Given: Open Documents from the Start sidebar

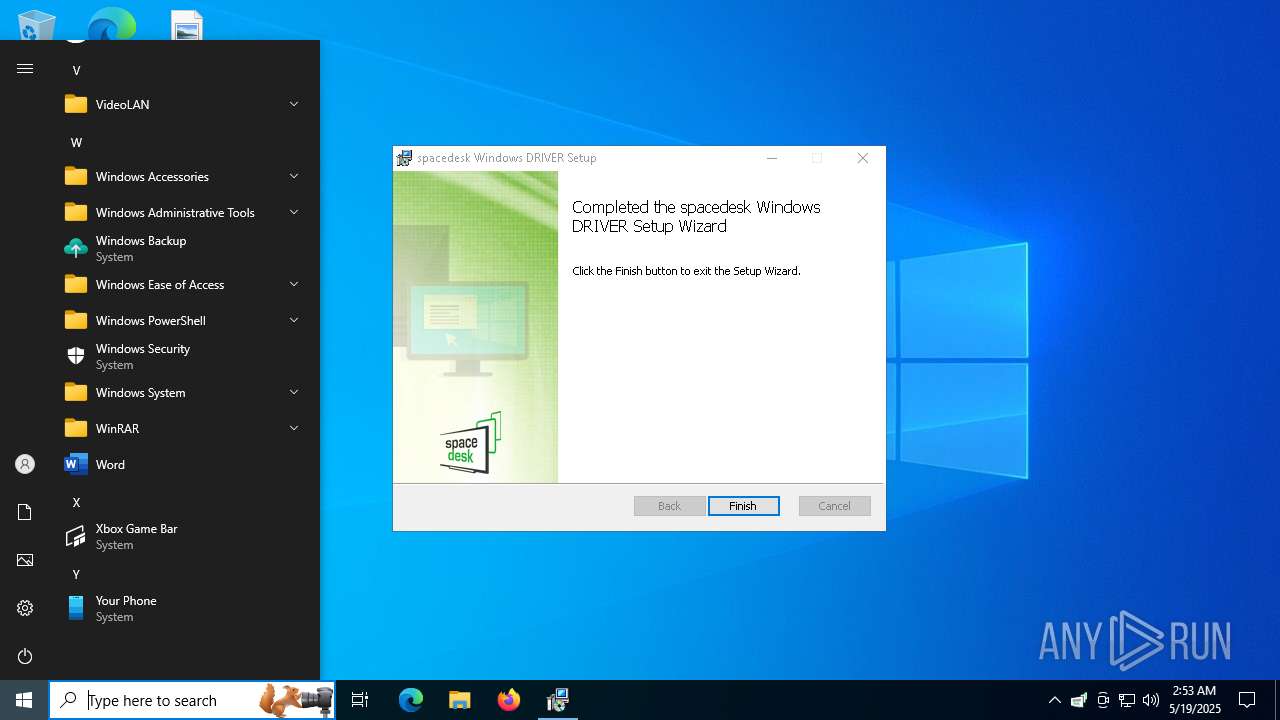Looking at the screenshot, I should tap(25, 512).
